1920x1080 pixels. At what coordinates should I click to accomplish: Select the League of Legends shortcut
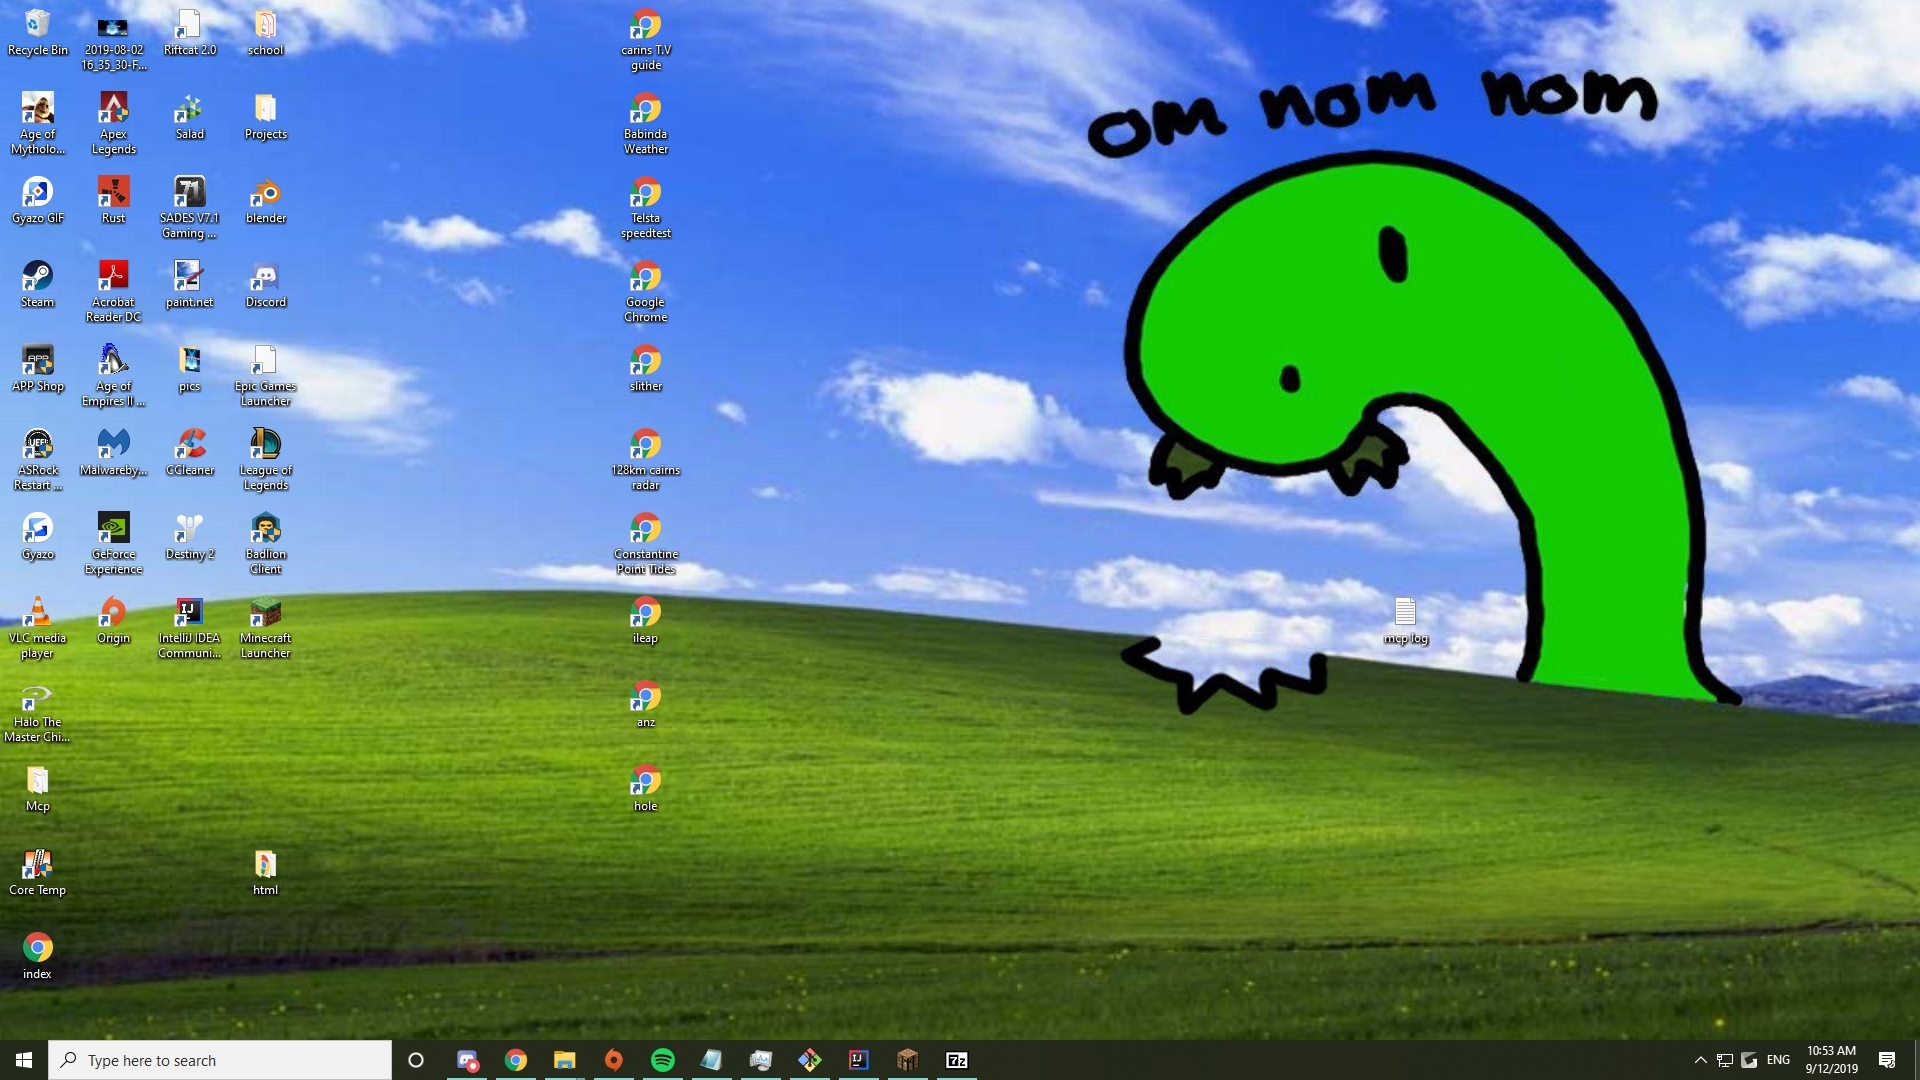(x=265, y=459)
